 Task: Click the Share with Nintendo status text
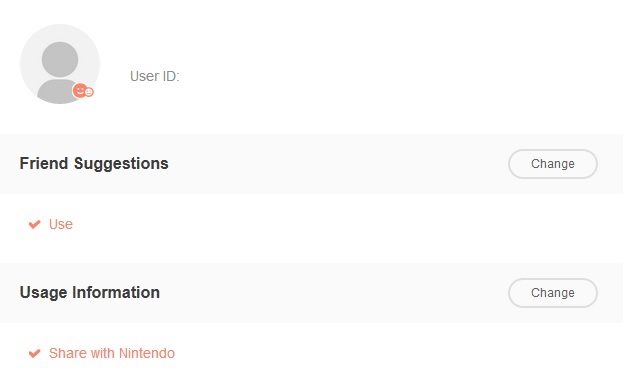click(x=112, y=353)
